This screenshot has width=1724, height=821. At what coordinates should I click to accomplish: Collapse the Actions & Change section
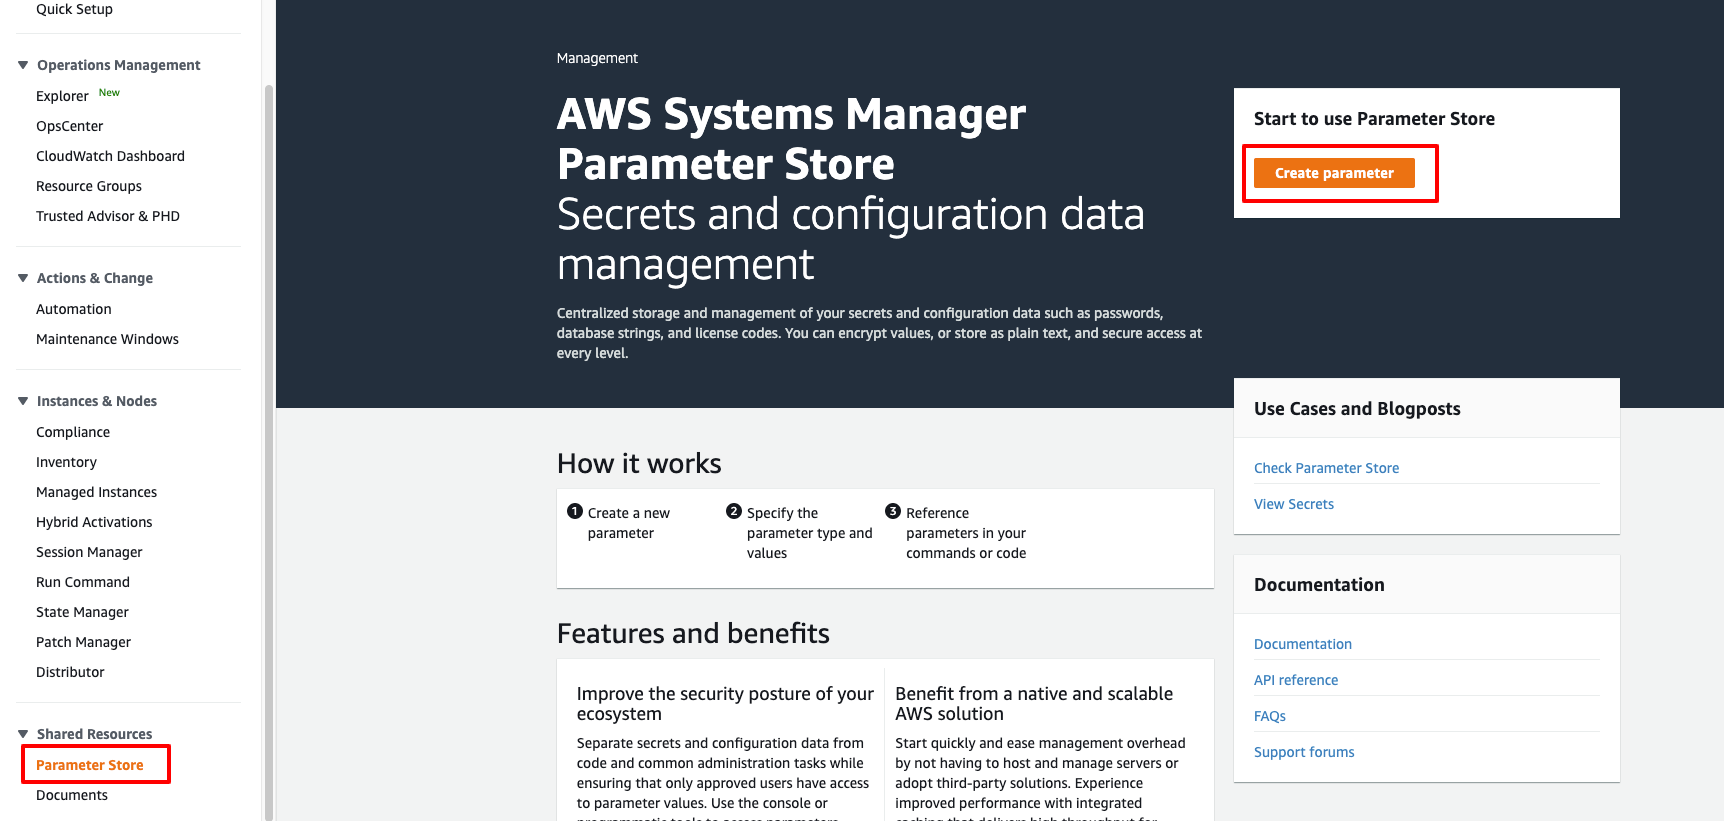[23, 278]
